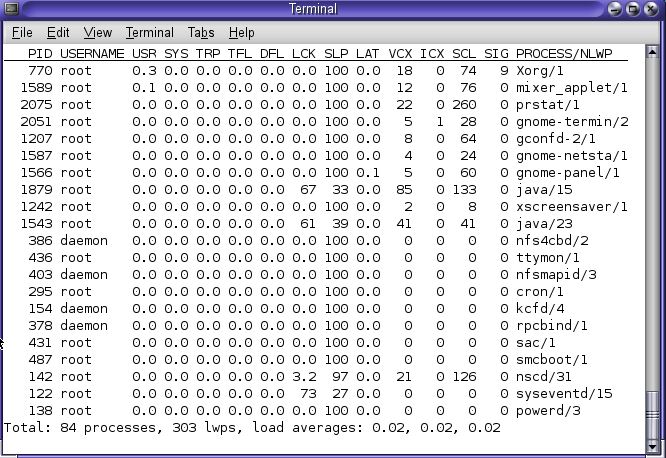Select the xscreensaver/1 process name
This screenshot has width=666, height=458.
coord(572,206)
